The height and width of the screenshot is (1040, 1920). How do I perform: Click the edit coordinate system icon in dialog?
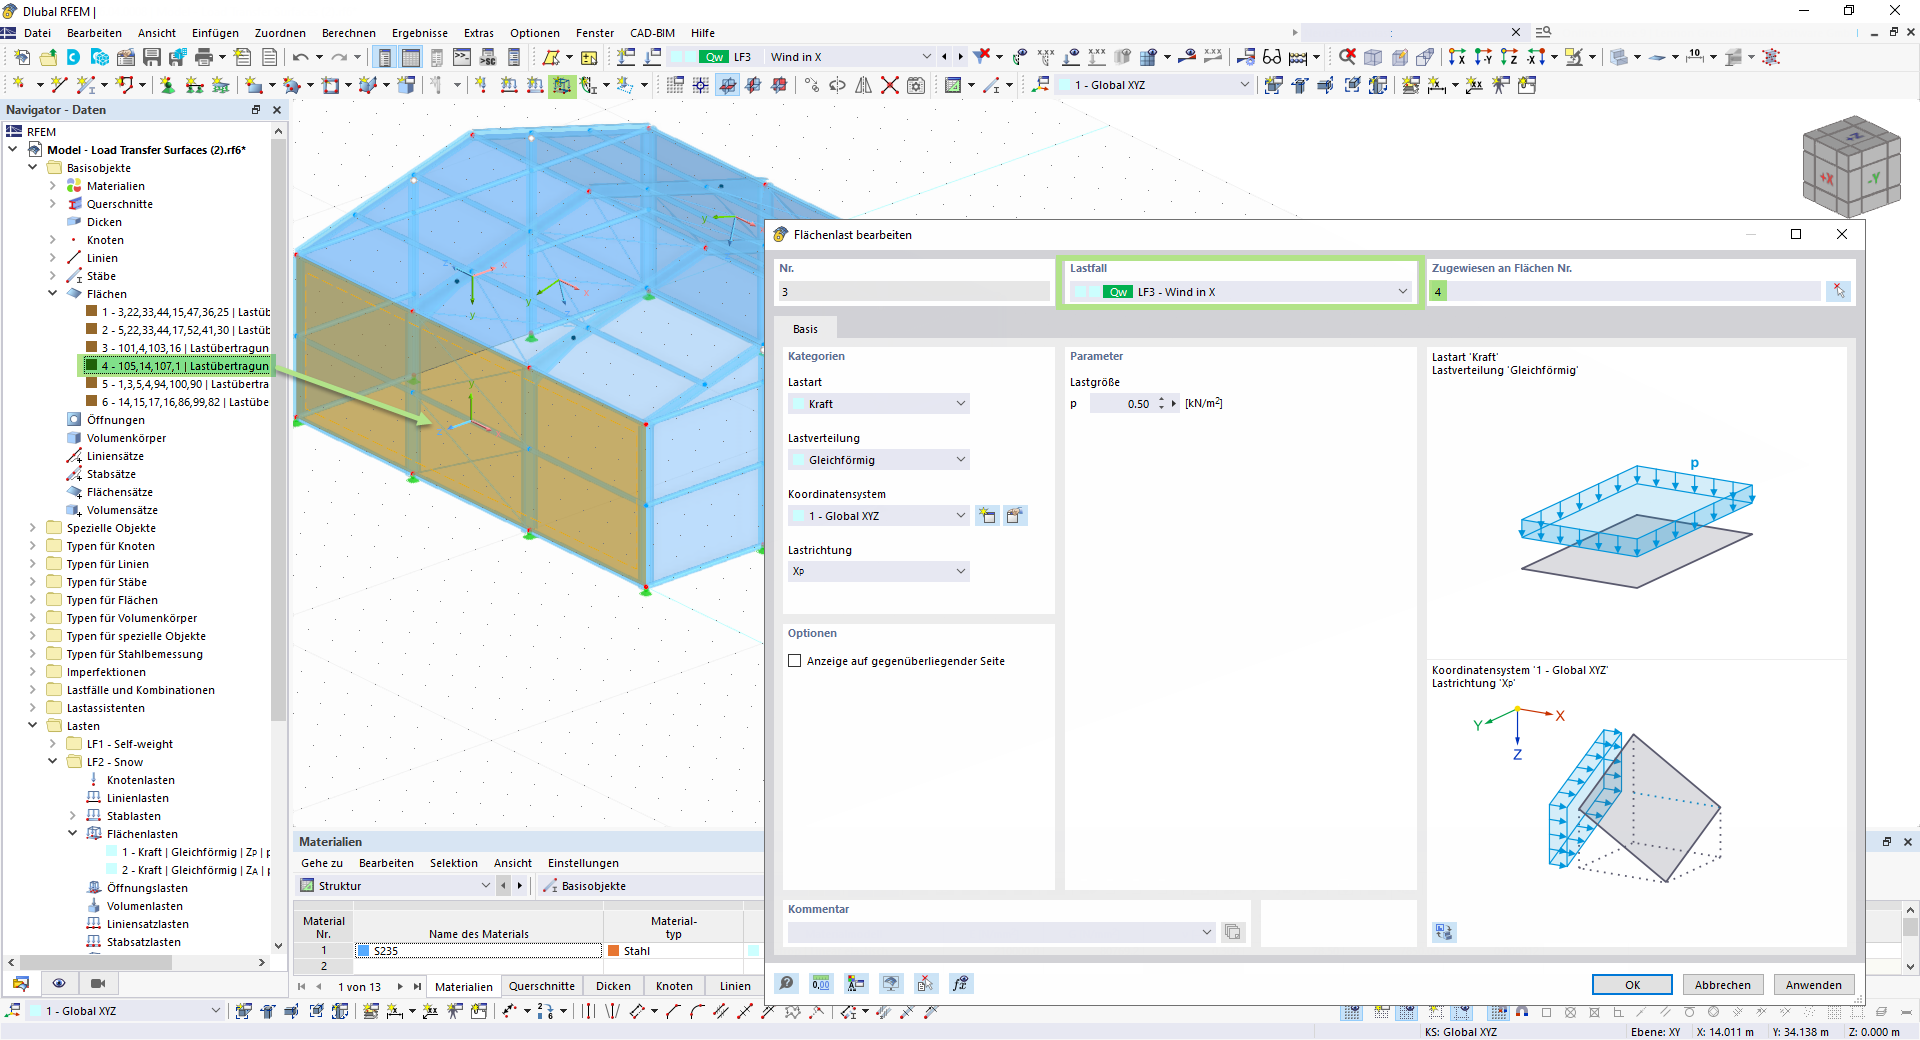point(1015,516)
